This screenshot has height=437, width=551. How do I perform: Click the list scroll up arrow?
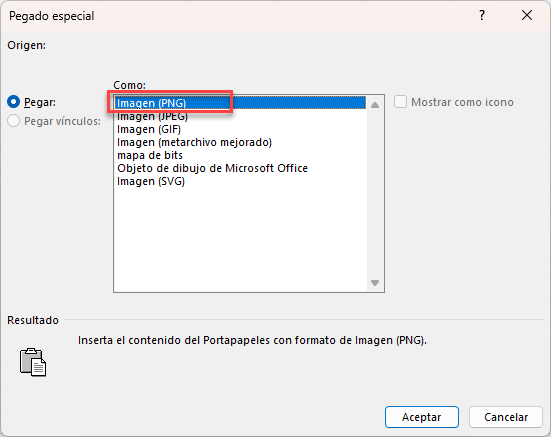point(375,105)
